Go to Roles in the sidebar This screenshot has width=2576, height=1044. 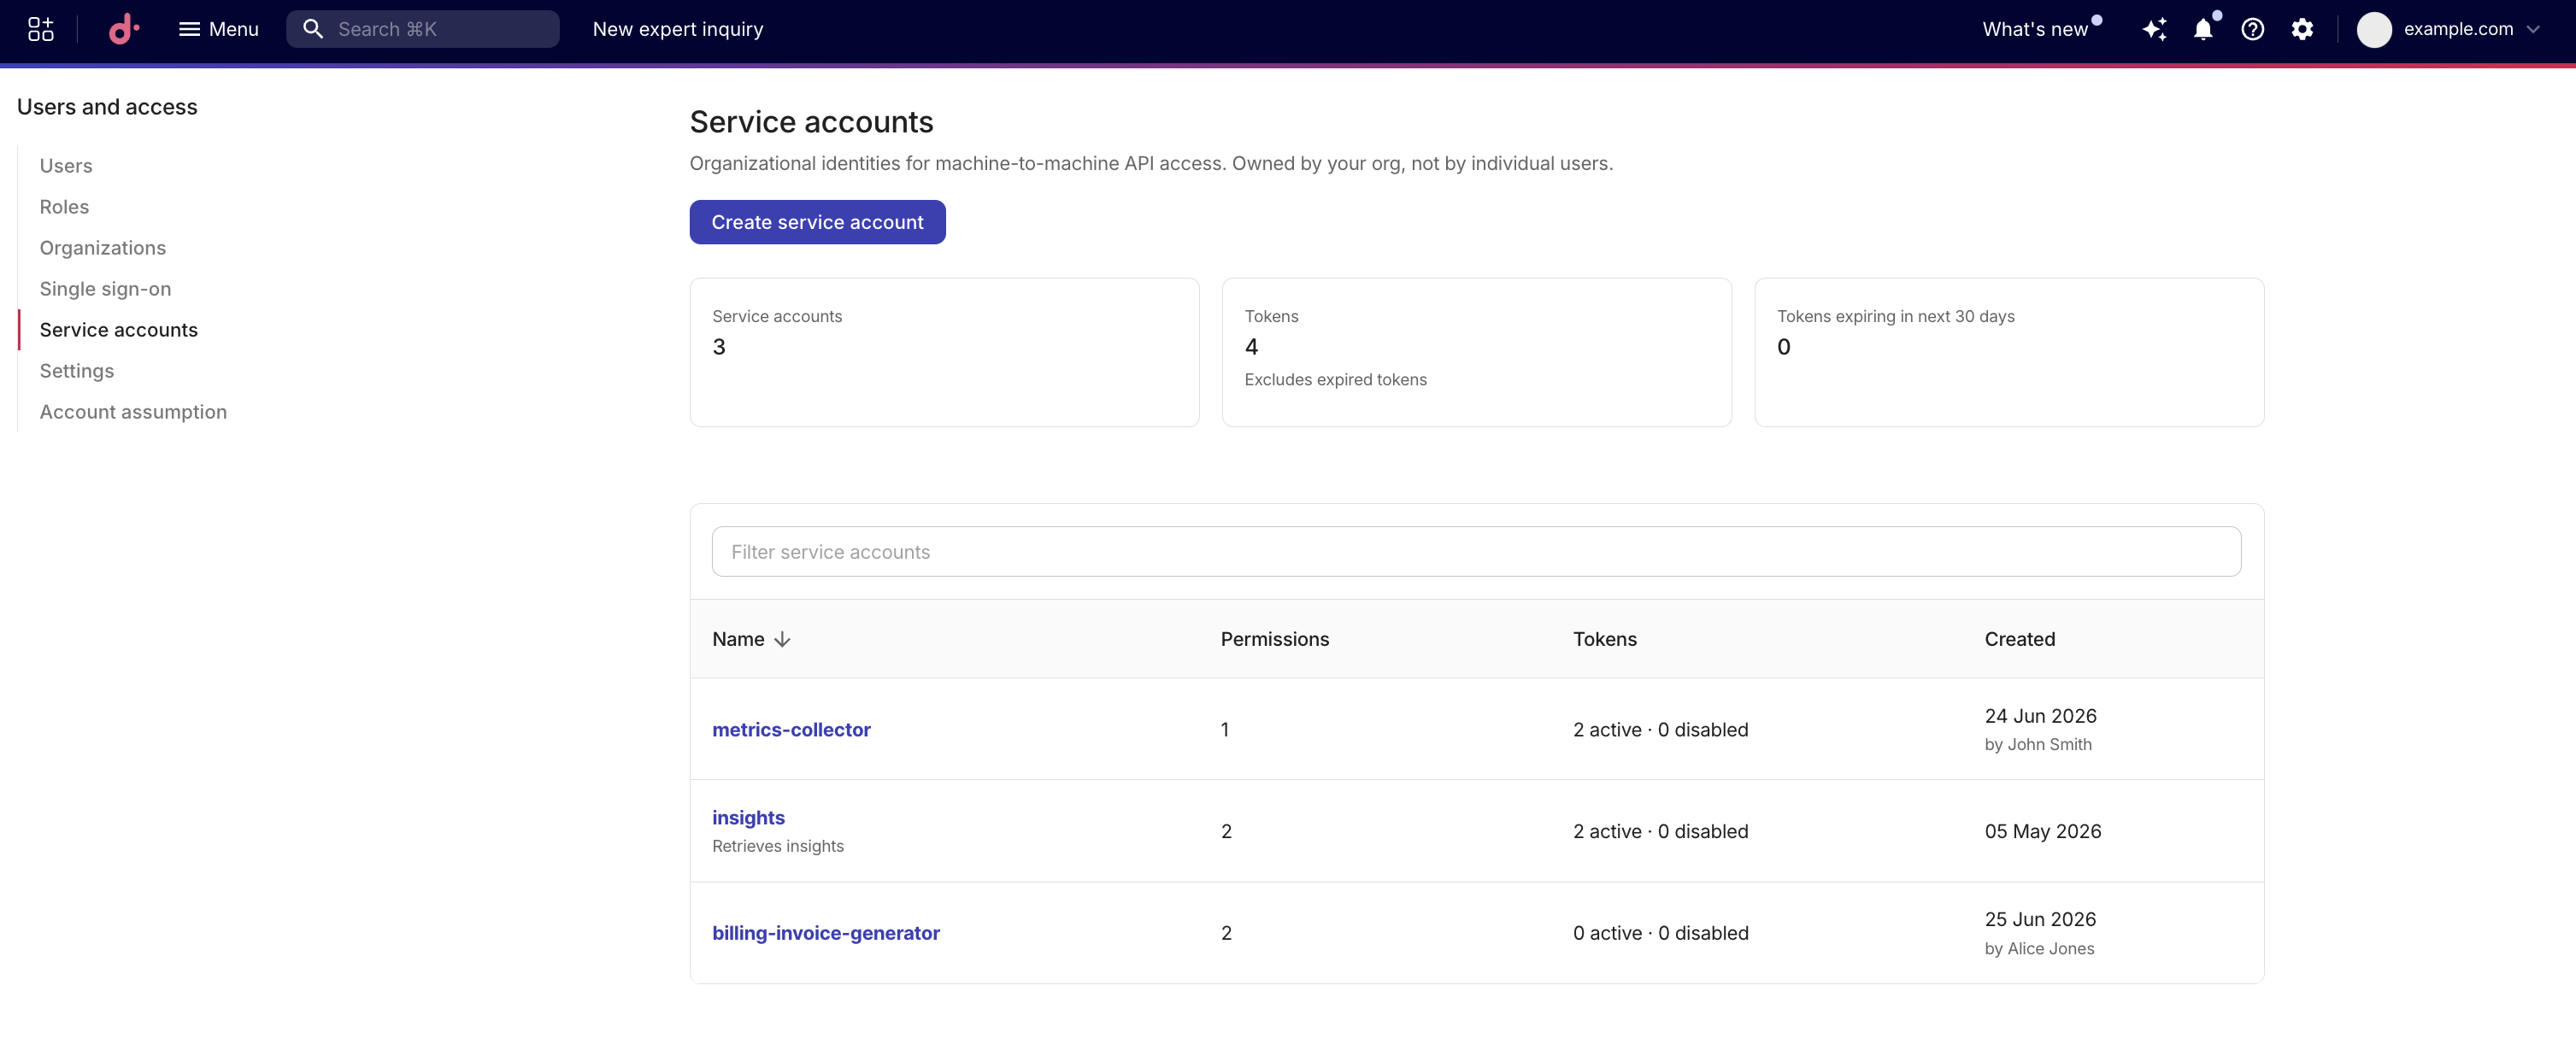click(x=65, y=207)
